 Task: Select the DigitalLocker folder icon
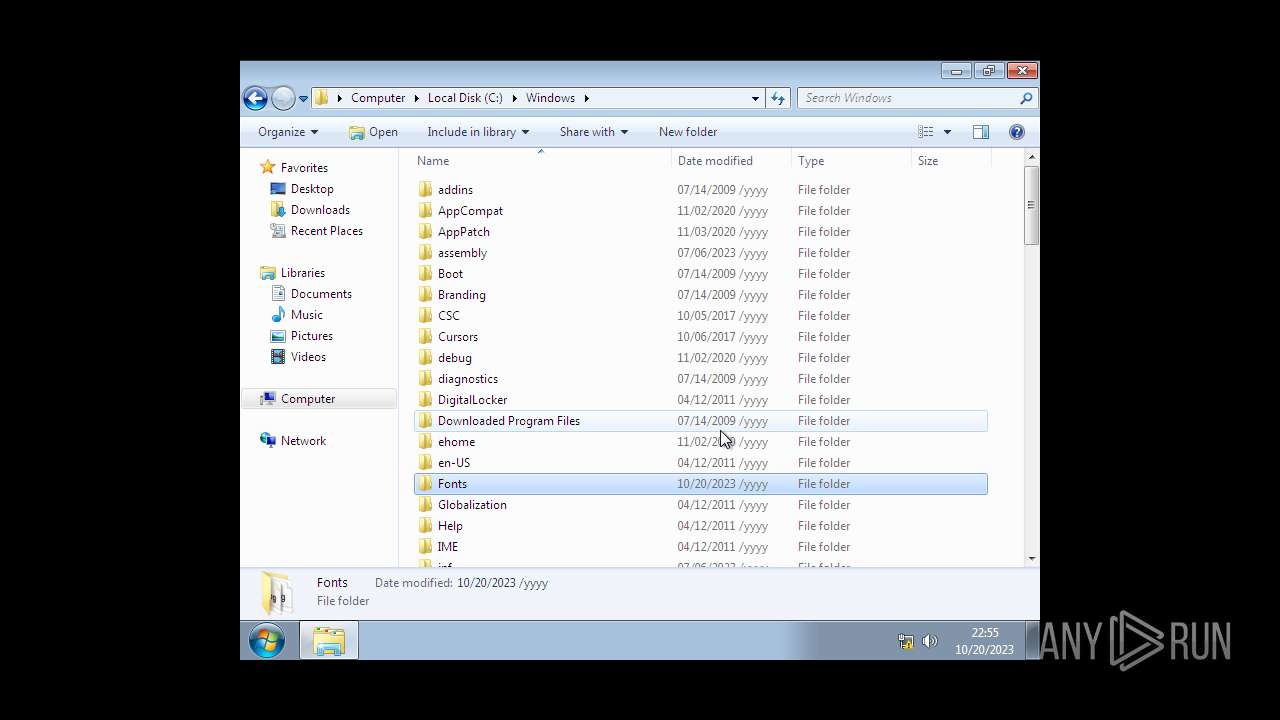425,400
